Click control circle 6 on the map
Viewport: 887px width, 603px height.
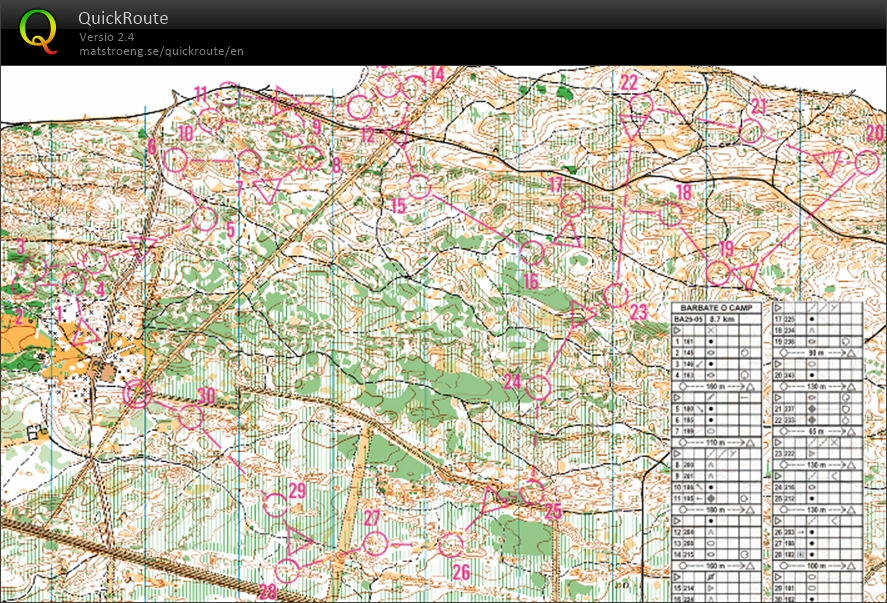(x=176, y=160)
